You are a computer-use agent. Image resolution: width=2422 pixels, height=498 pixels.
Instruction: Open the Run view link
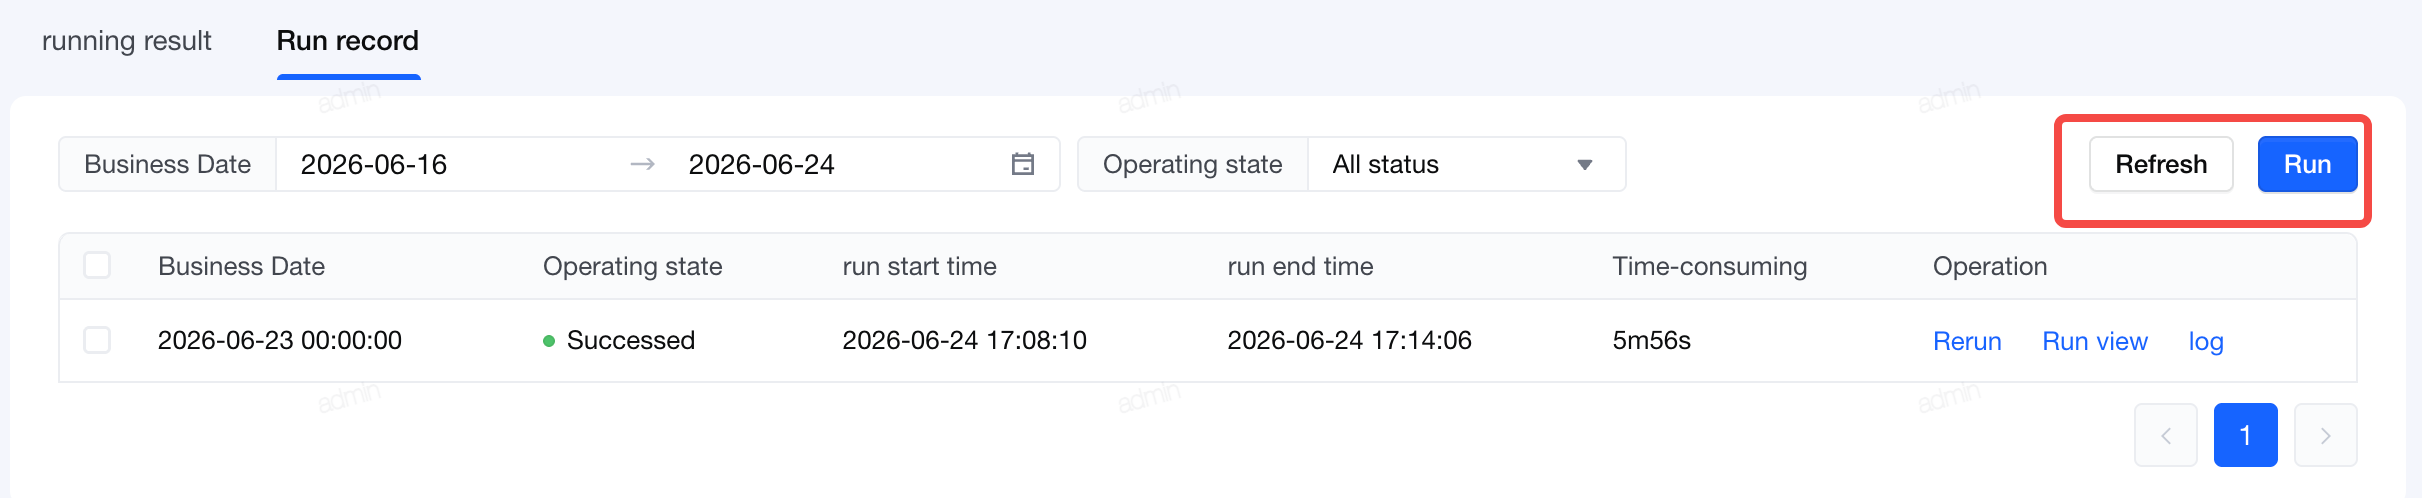(2095, 341)
